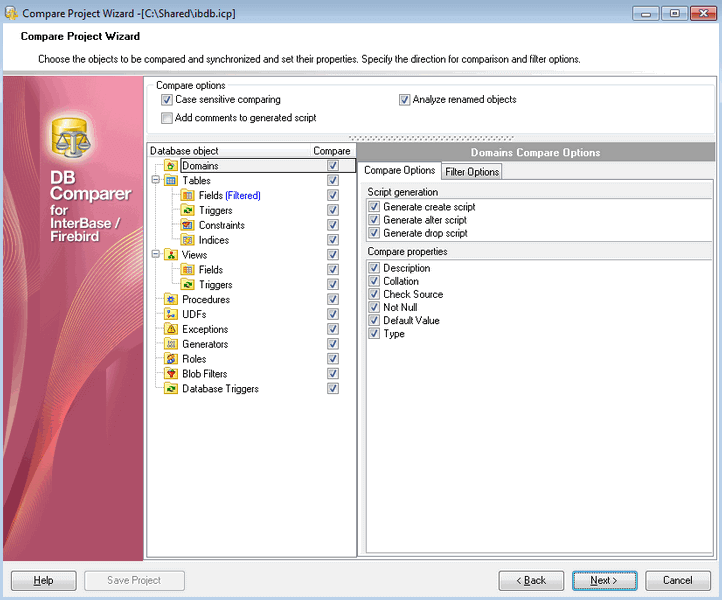This screenshot has height=600, width=722.
Task: Collapse the Tables tree node
Action: point(156,180)
